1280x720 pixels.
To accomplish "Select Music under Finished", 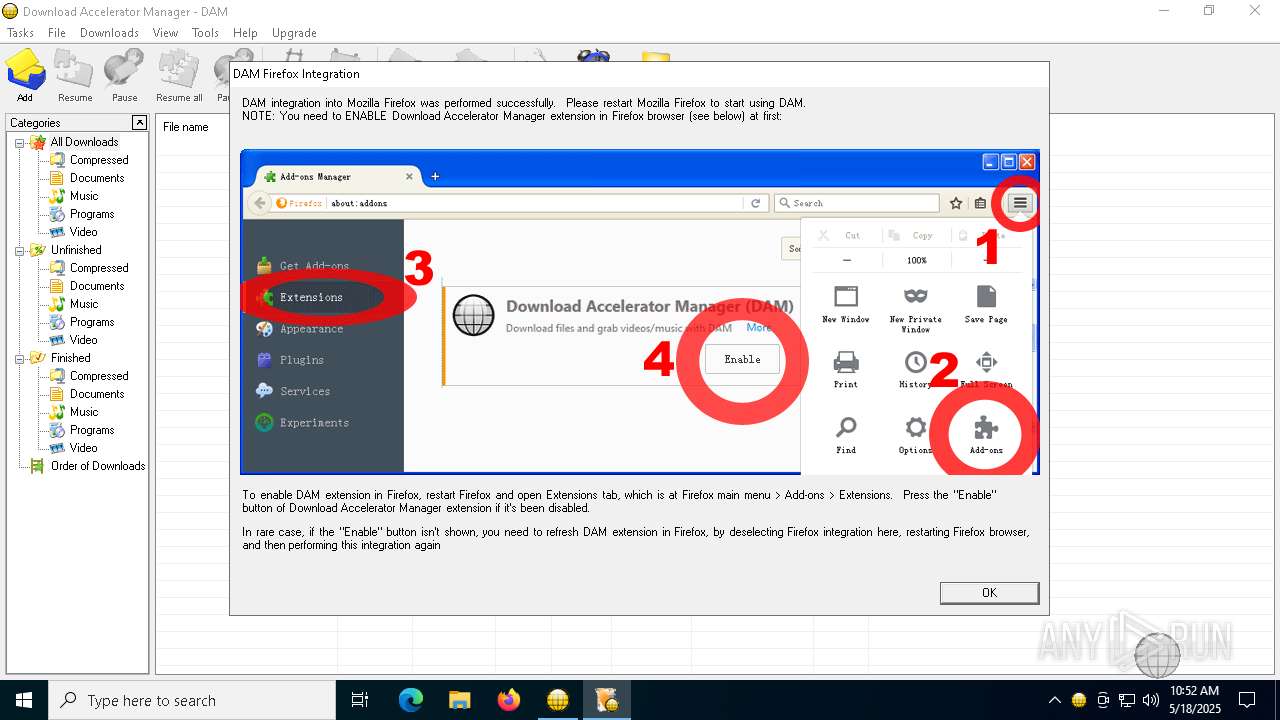I will coord(84,412).
